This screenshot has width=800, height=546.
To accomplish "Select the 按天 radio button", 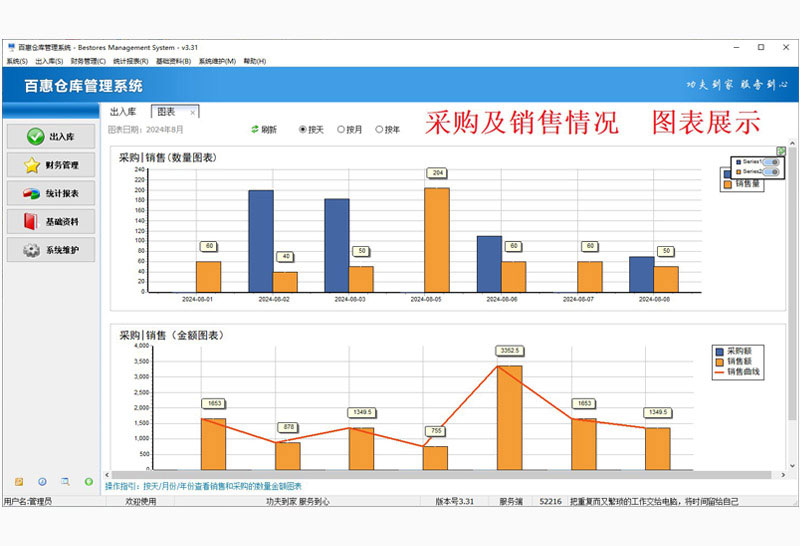I will pos(303,130).
